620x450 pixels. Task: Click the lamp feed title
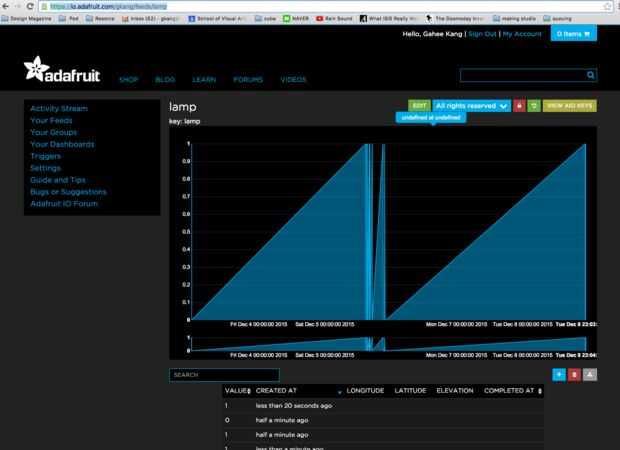click(183, 107)
